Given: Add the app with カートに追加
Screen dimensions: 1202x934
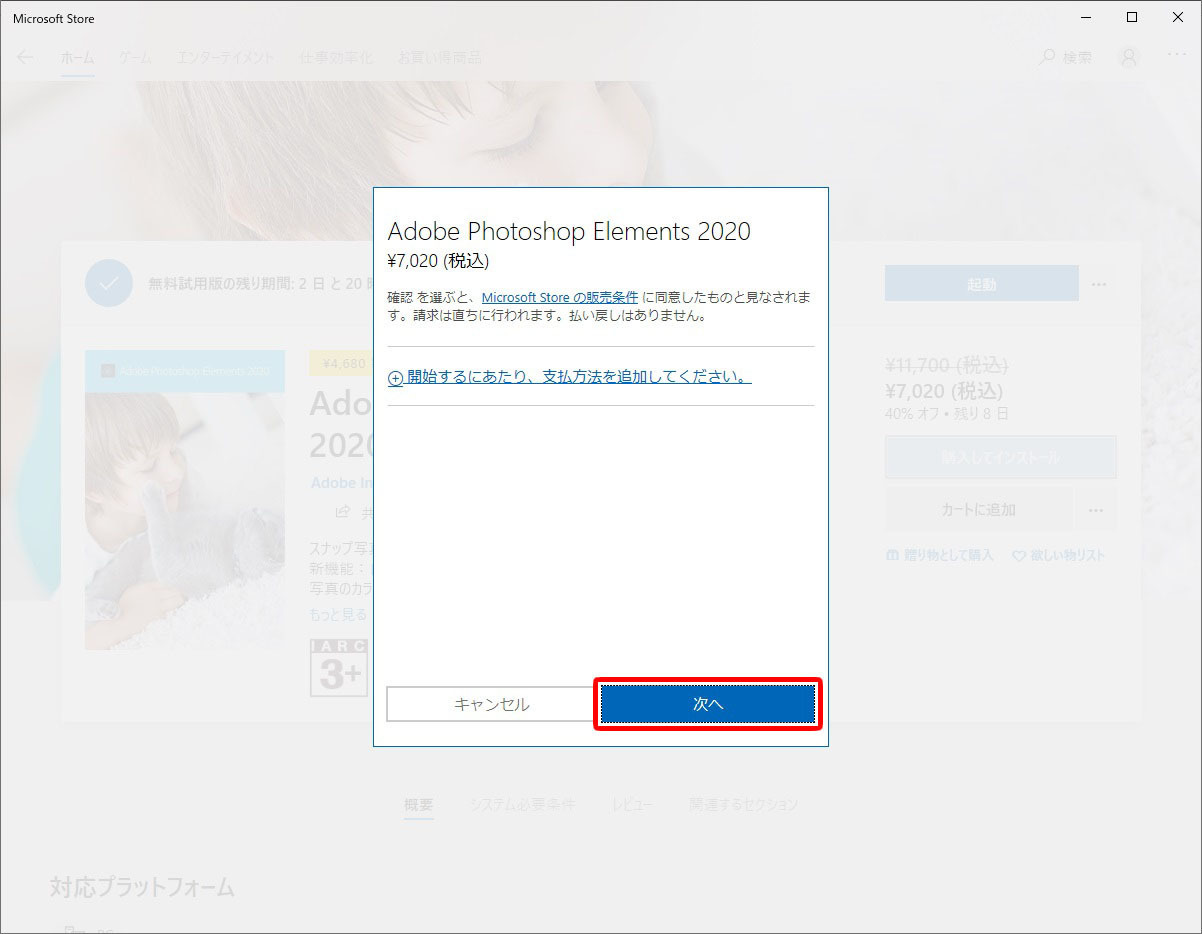Looking at the screenshot, I should (979, 510).
